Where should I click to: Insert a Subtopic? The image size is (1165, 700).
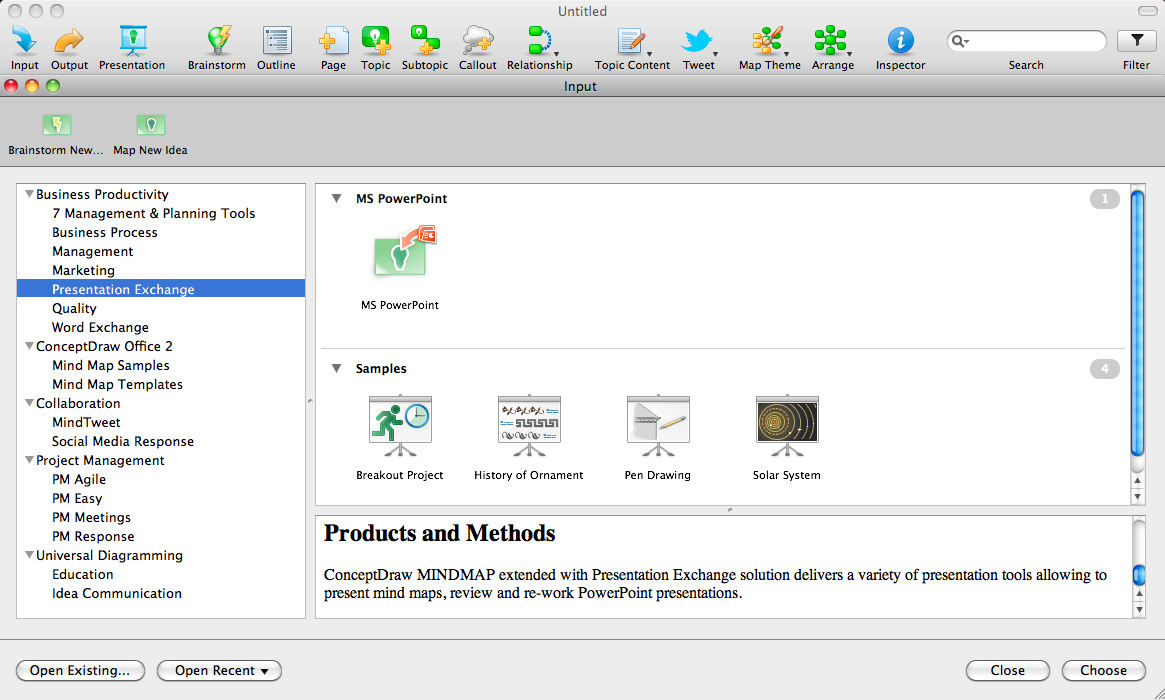click(x=424, y=40)
